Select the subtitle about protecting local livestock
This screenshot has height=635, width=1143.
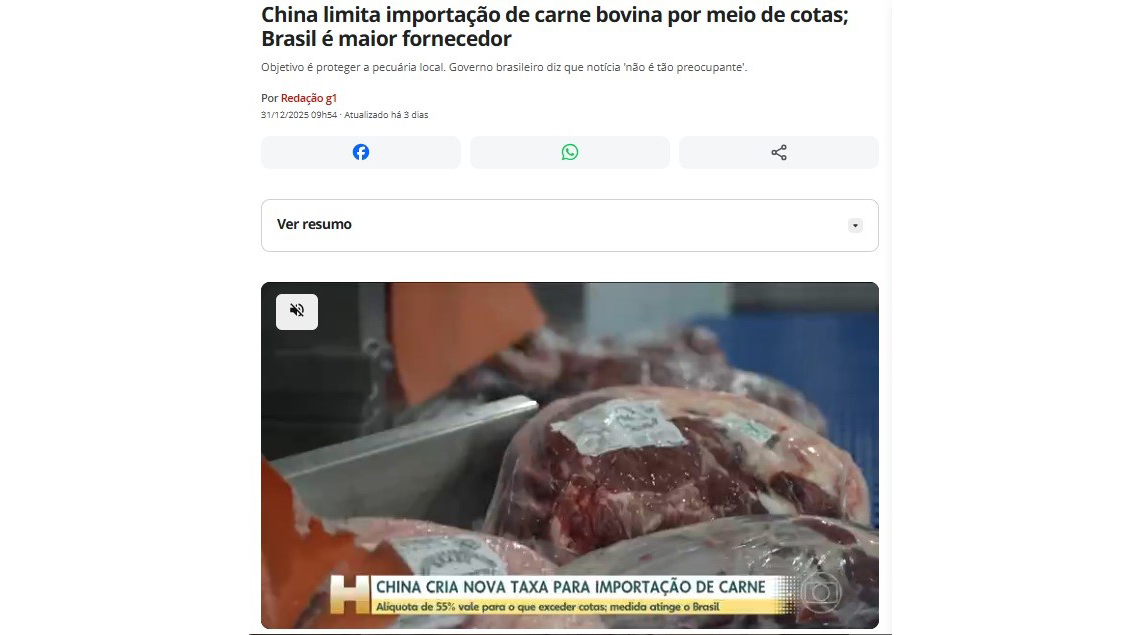click(504, 67)
